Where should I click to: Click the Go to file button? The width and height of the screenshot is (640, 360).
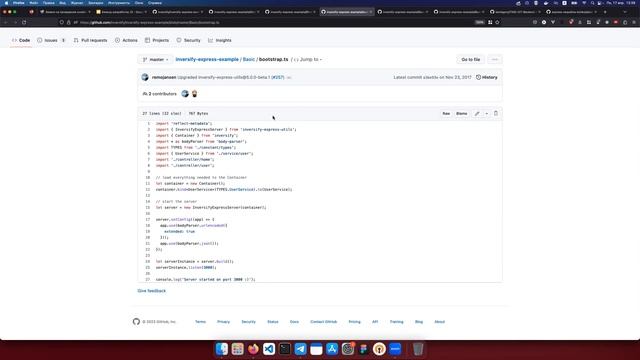coord(471,60)
